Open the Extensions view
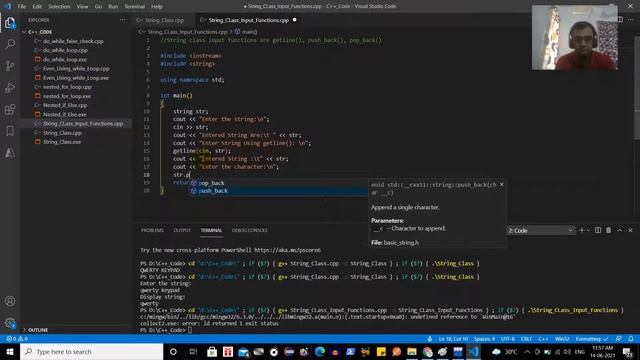The width and height of the screenshot is (640, 360). point(10,109)
